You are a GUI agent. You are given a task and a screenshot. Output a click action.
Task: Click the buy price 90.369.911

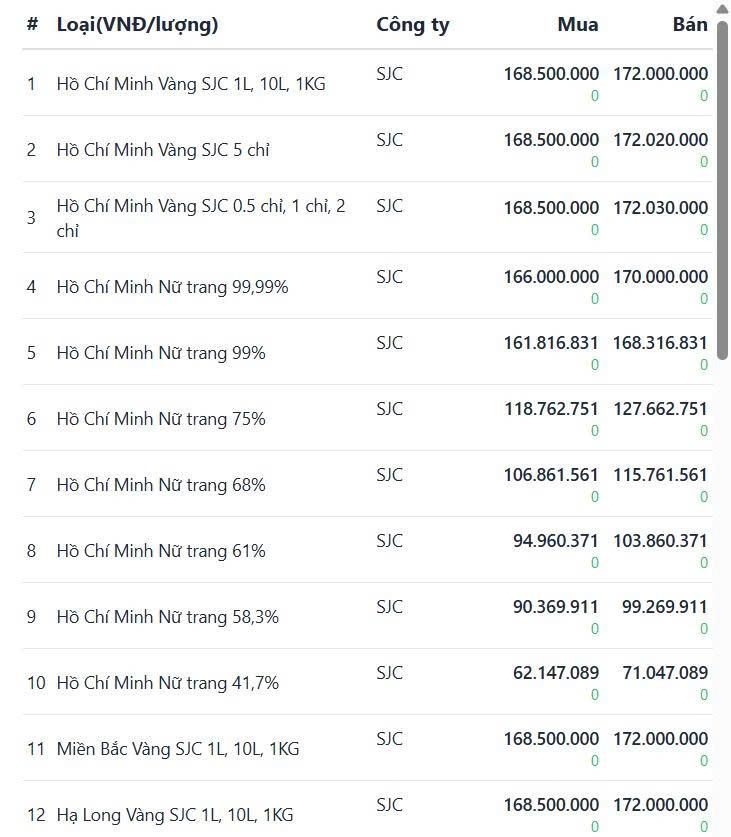(x=555, y=607)
